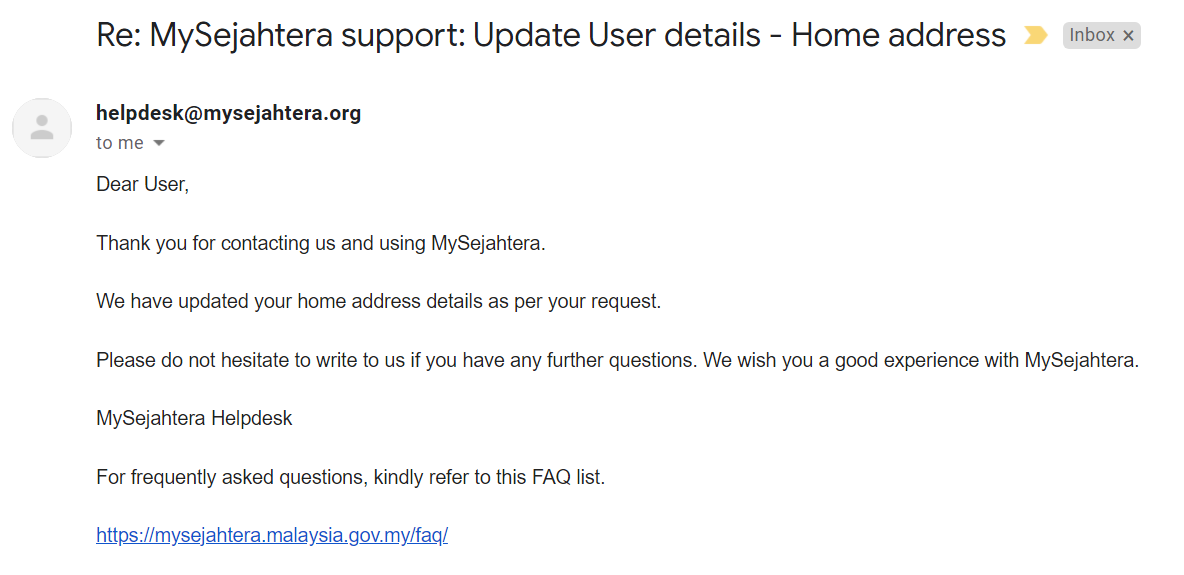Click the Inbox label tag
1184x575 pixels.
(1091, 36)
